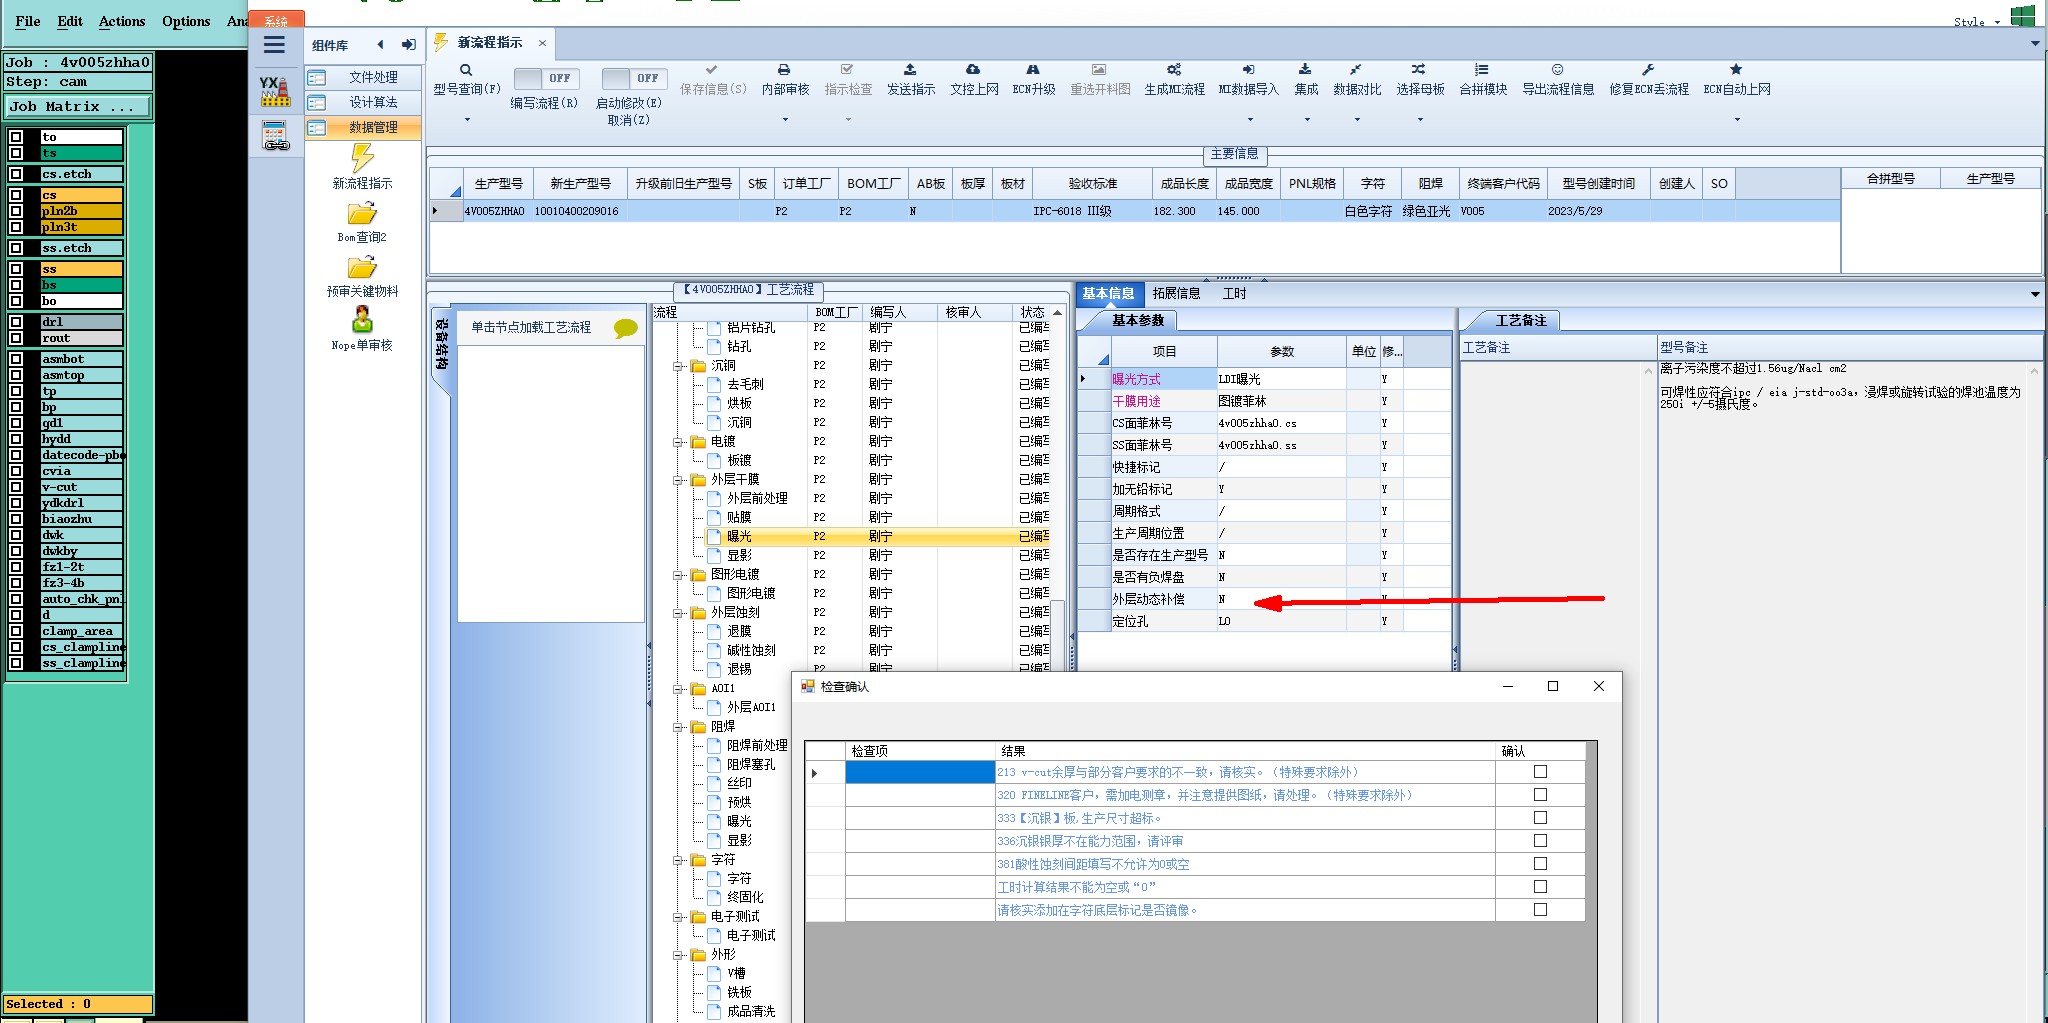The image size is (2048, 1023).
Task: Collapse the 图形电镀 folder node
Action: click(x=678, y=575)
